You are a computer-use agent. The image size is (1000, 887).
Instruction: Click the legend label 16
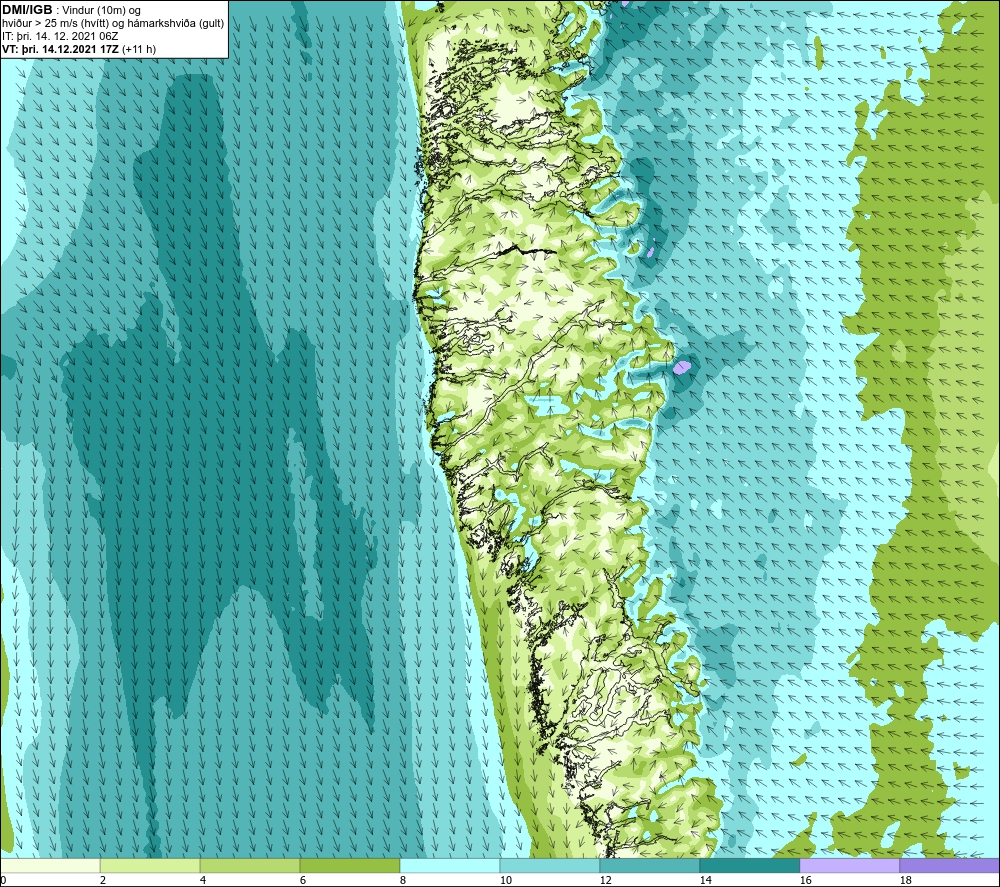pyautogui.click(x=805, y=880)
